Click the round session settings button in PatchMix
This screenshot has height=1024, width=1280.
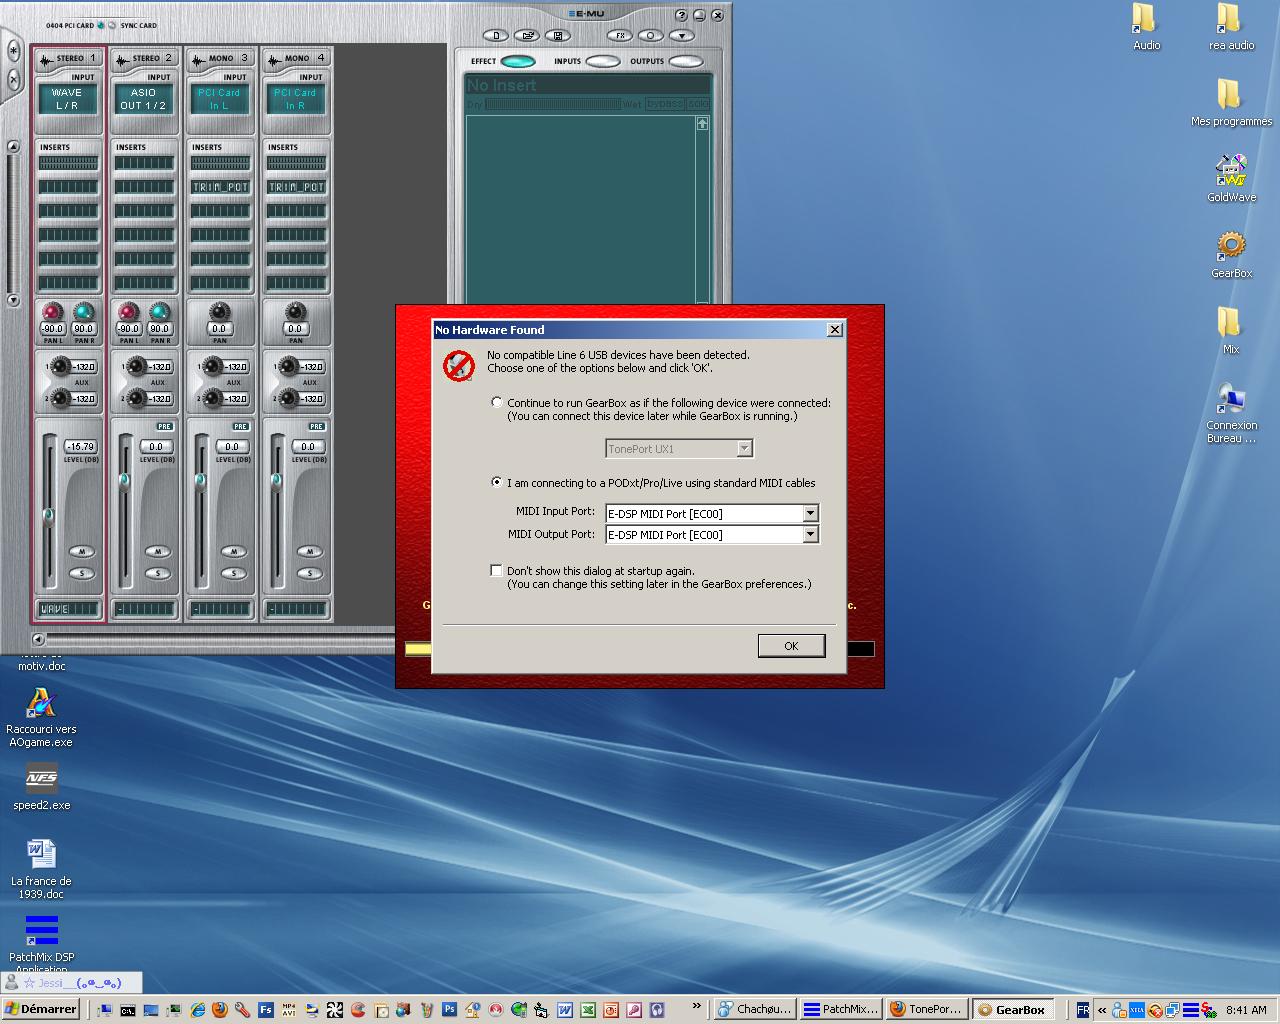pyautogui.click(x=651, y=36)
